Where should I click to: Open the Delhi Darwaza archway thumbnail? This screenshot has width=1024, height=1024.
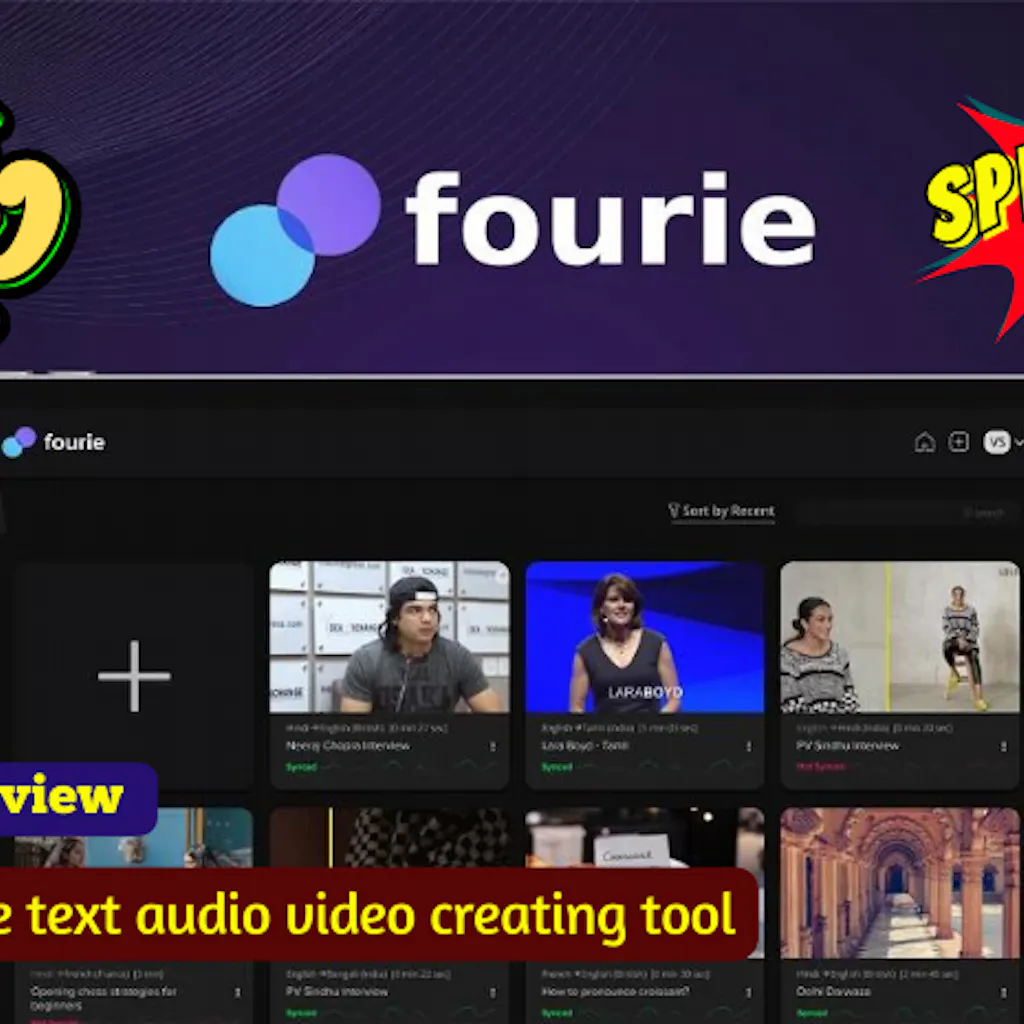[899, 883]
